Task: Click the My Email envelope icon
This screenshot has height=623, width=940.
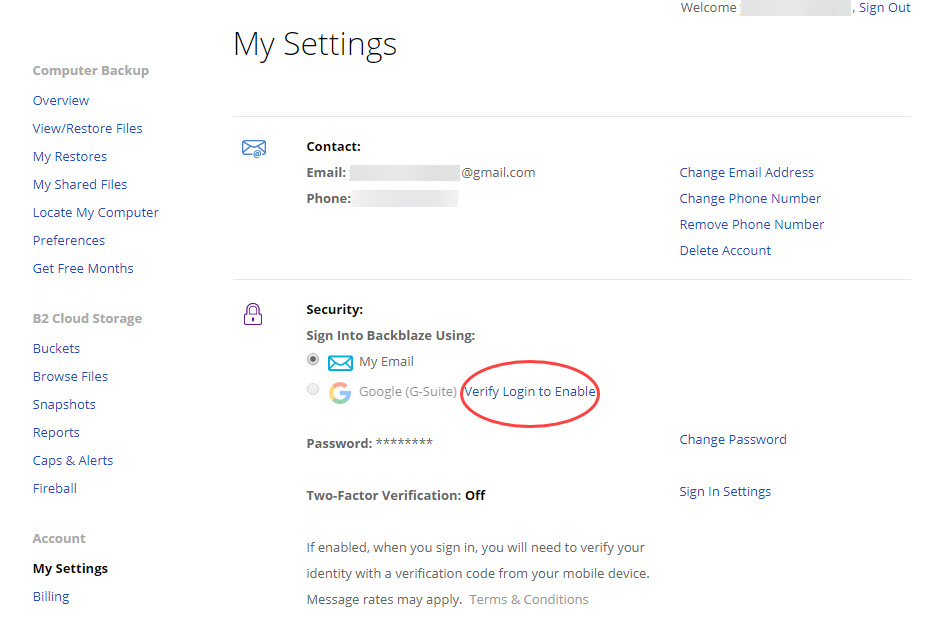Action: tap(340, 363)
